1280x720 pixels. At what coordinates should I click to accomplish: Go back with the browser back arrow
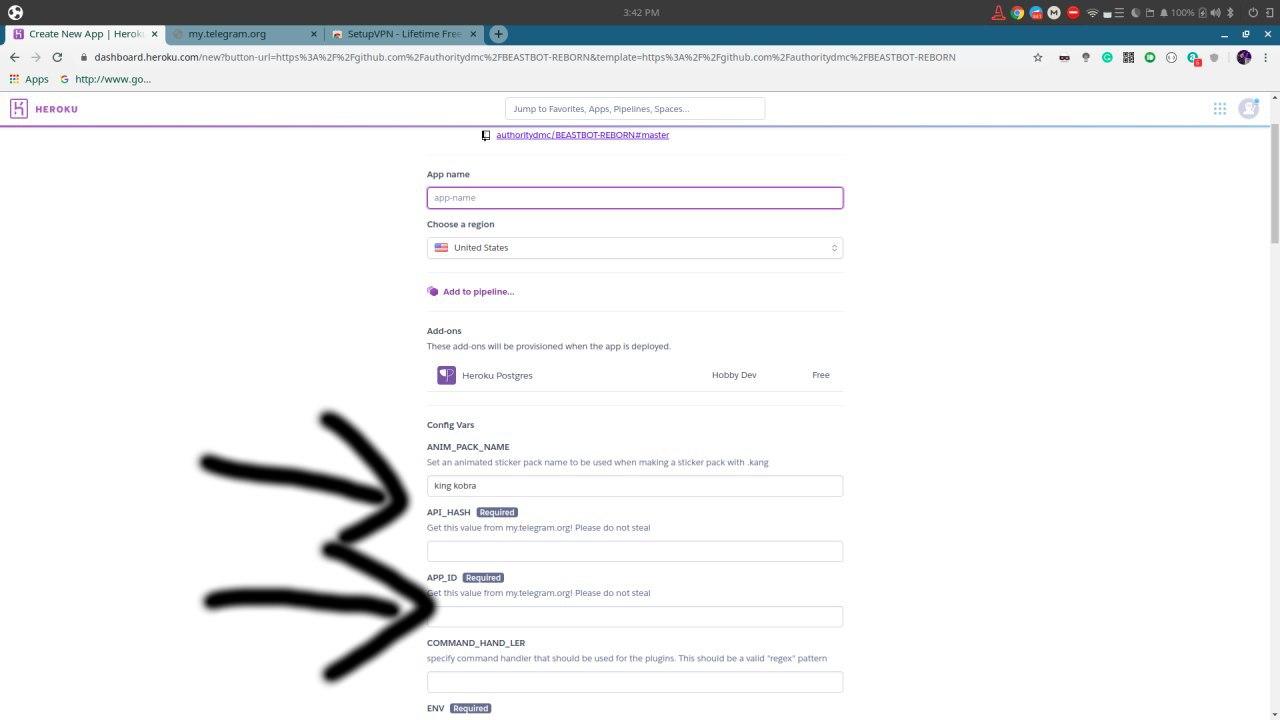tap(14, 57)
